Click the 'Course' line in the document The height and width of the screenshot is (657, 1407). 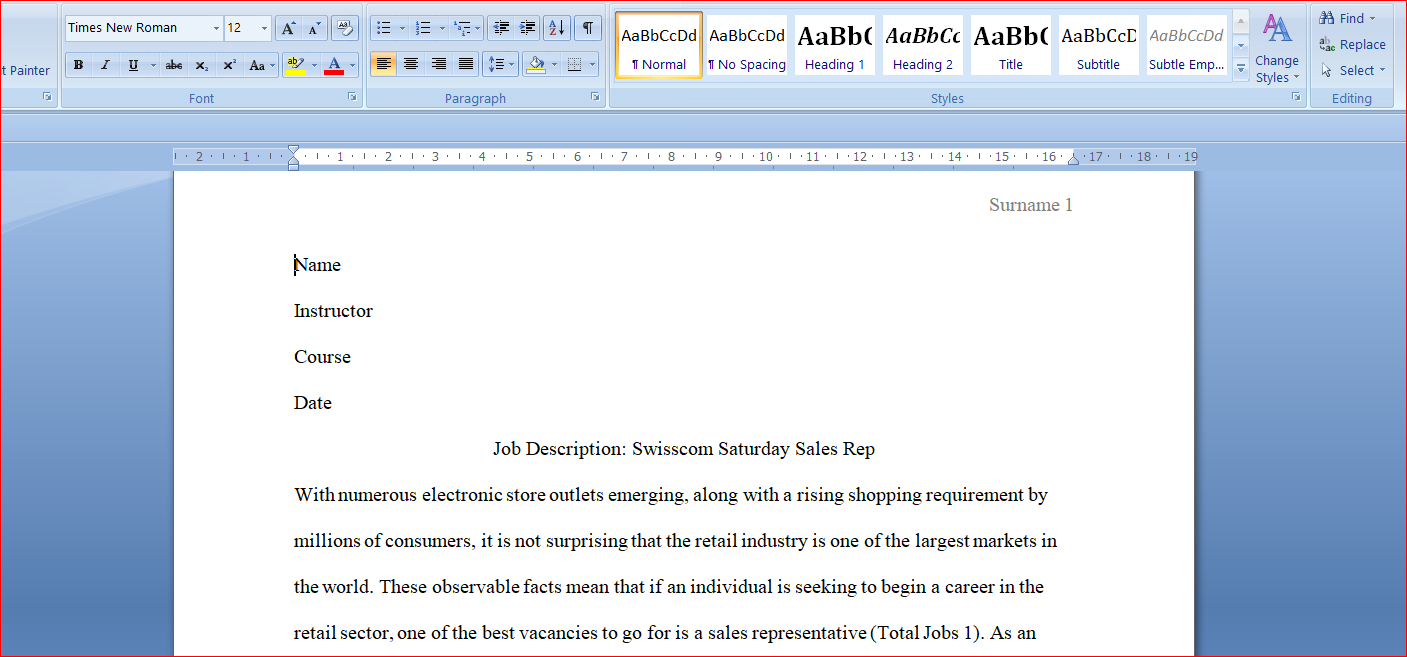(x=322, y=357)
